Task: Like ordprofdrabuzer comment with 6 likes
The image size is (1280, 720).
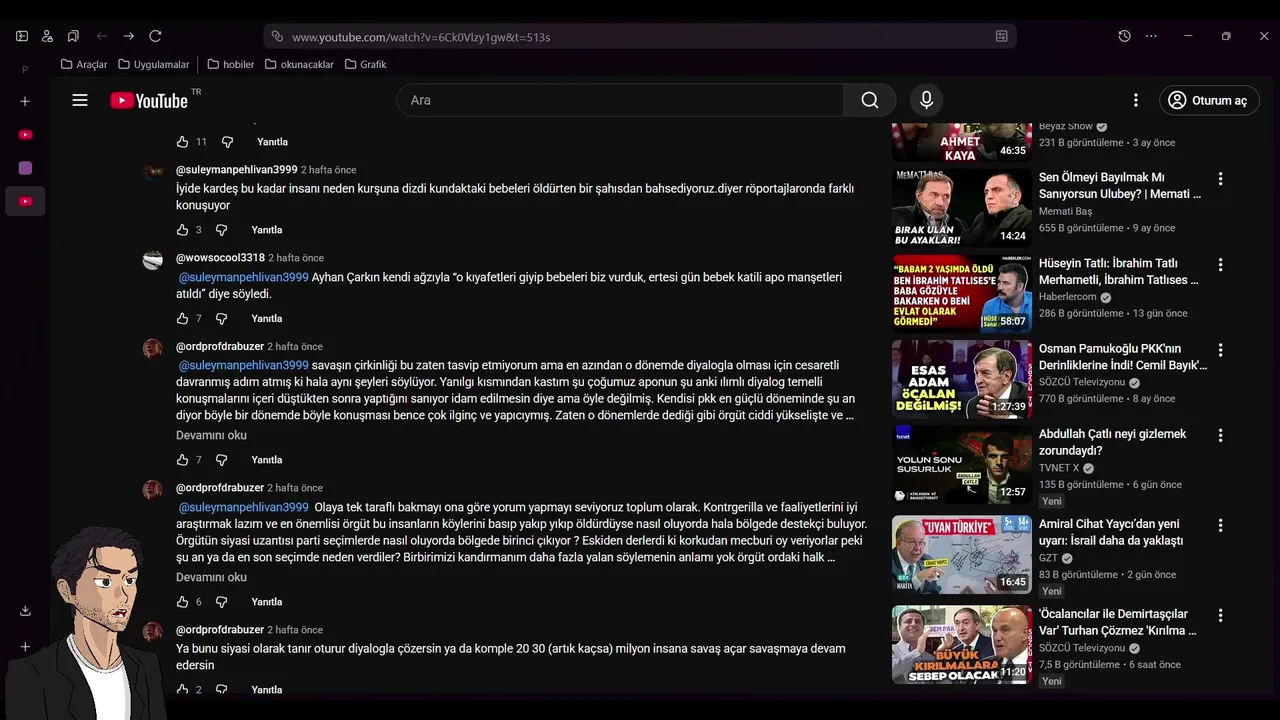Action: pos(182,602)
